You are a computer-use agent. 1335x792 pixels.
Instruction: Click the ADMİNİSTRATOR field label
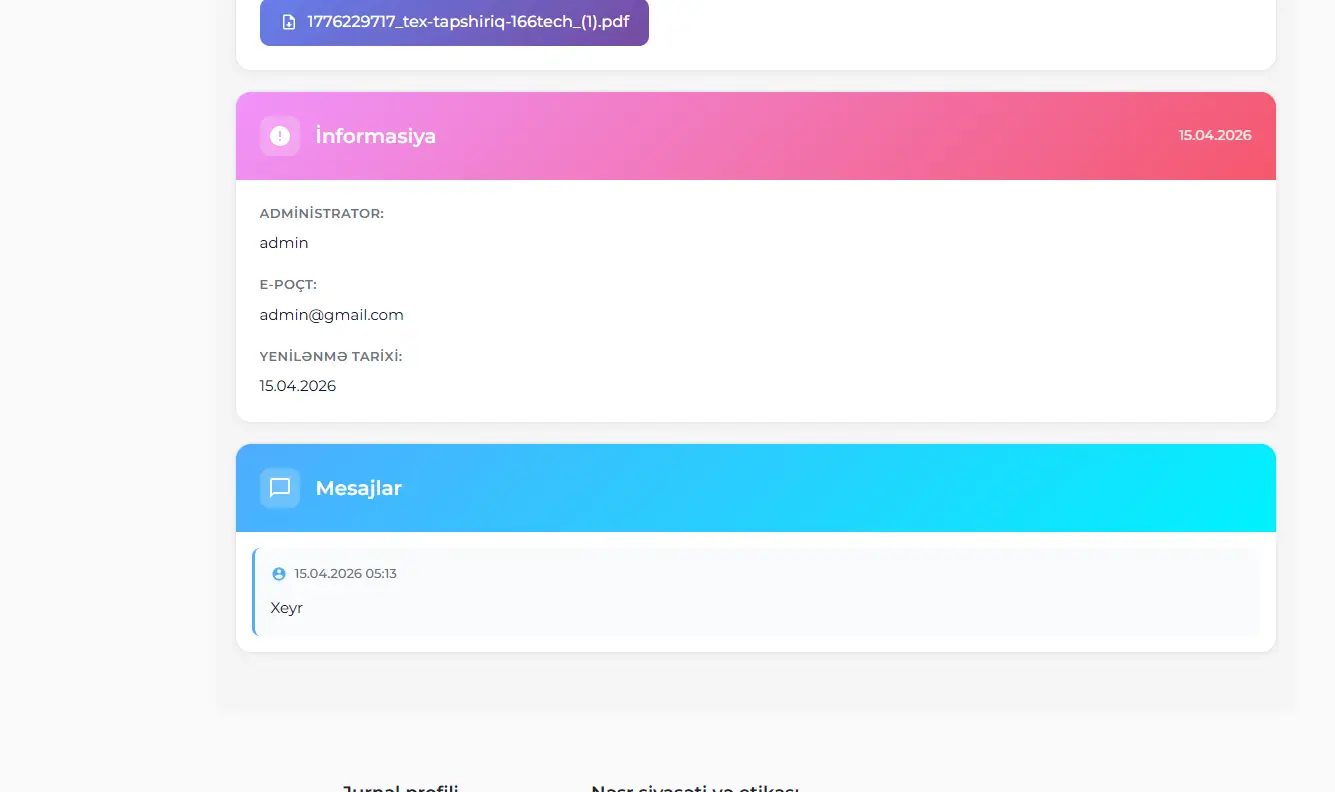pyautogui.click(x=321, y=214)
